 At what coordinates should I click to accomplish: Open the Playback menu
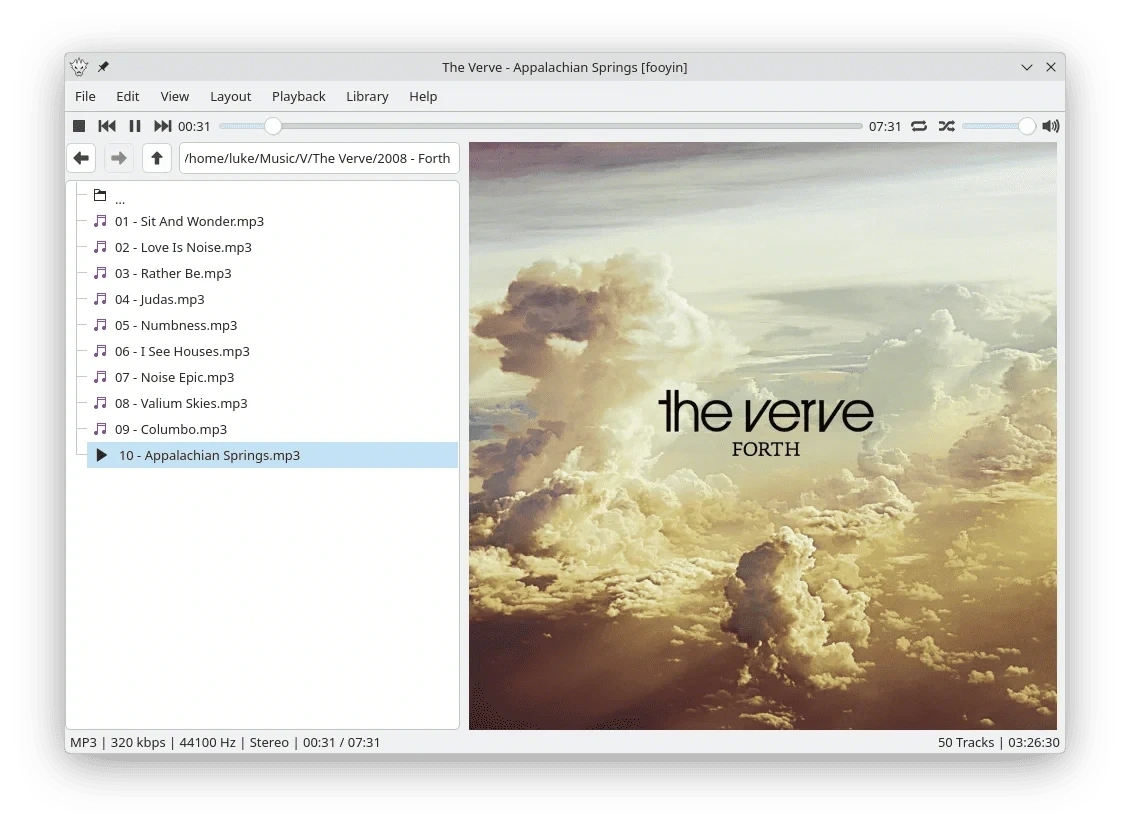pos(298,97)
